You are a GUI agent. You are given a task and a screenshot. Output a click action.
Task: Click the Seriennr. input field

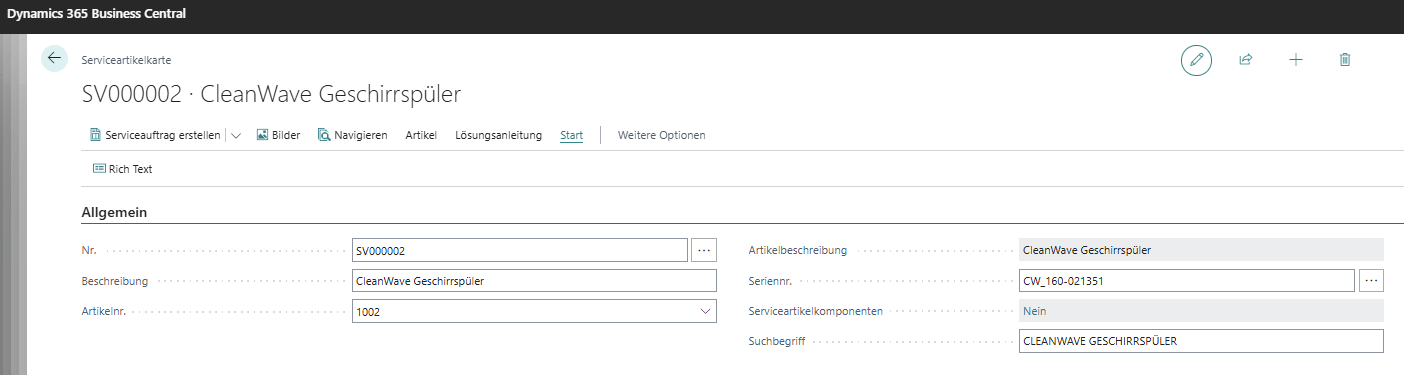pyautogui.click(x=1186, y=281)
